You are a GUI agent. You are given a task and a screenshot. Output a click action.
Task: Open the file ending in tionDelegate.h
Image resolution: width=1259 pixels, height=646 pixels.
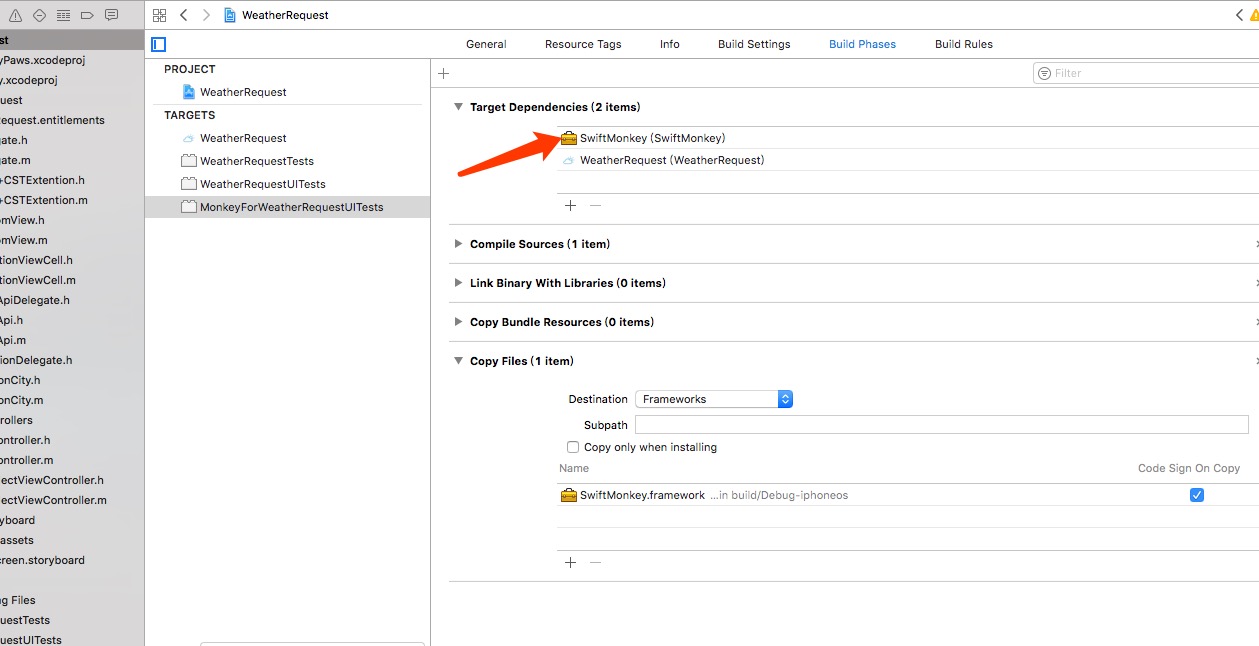point(36,360)
